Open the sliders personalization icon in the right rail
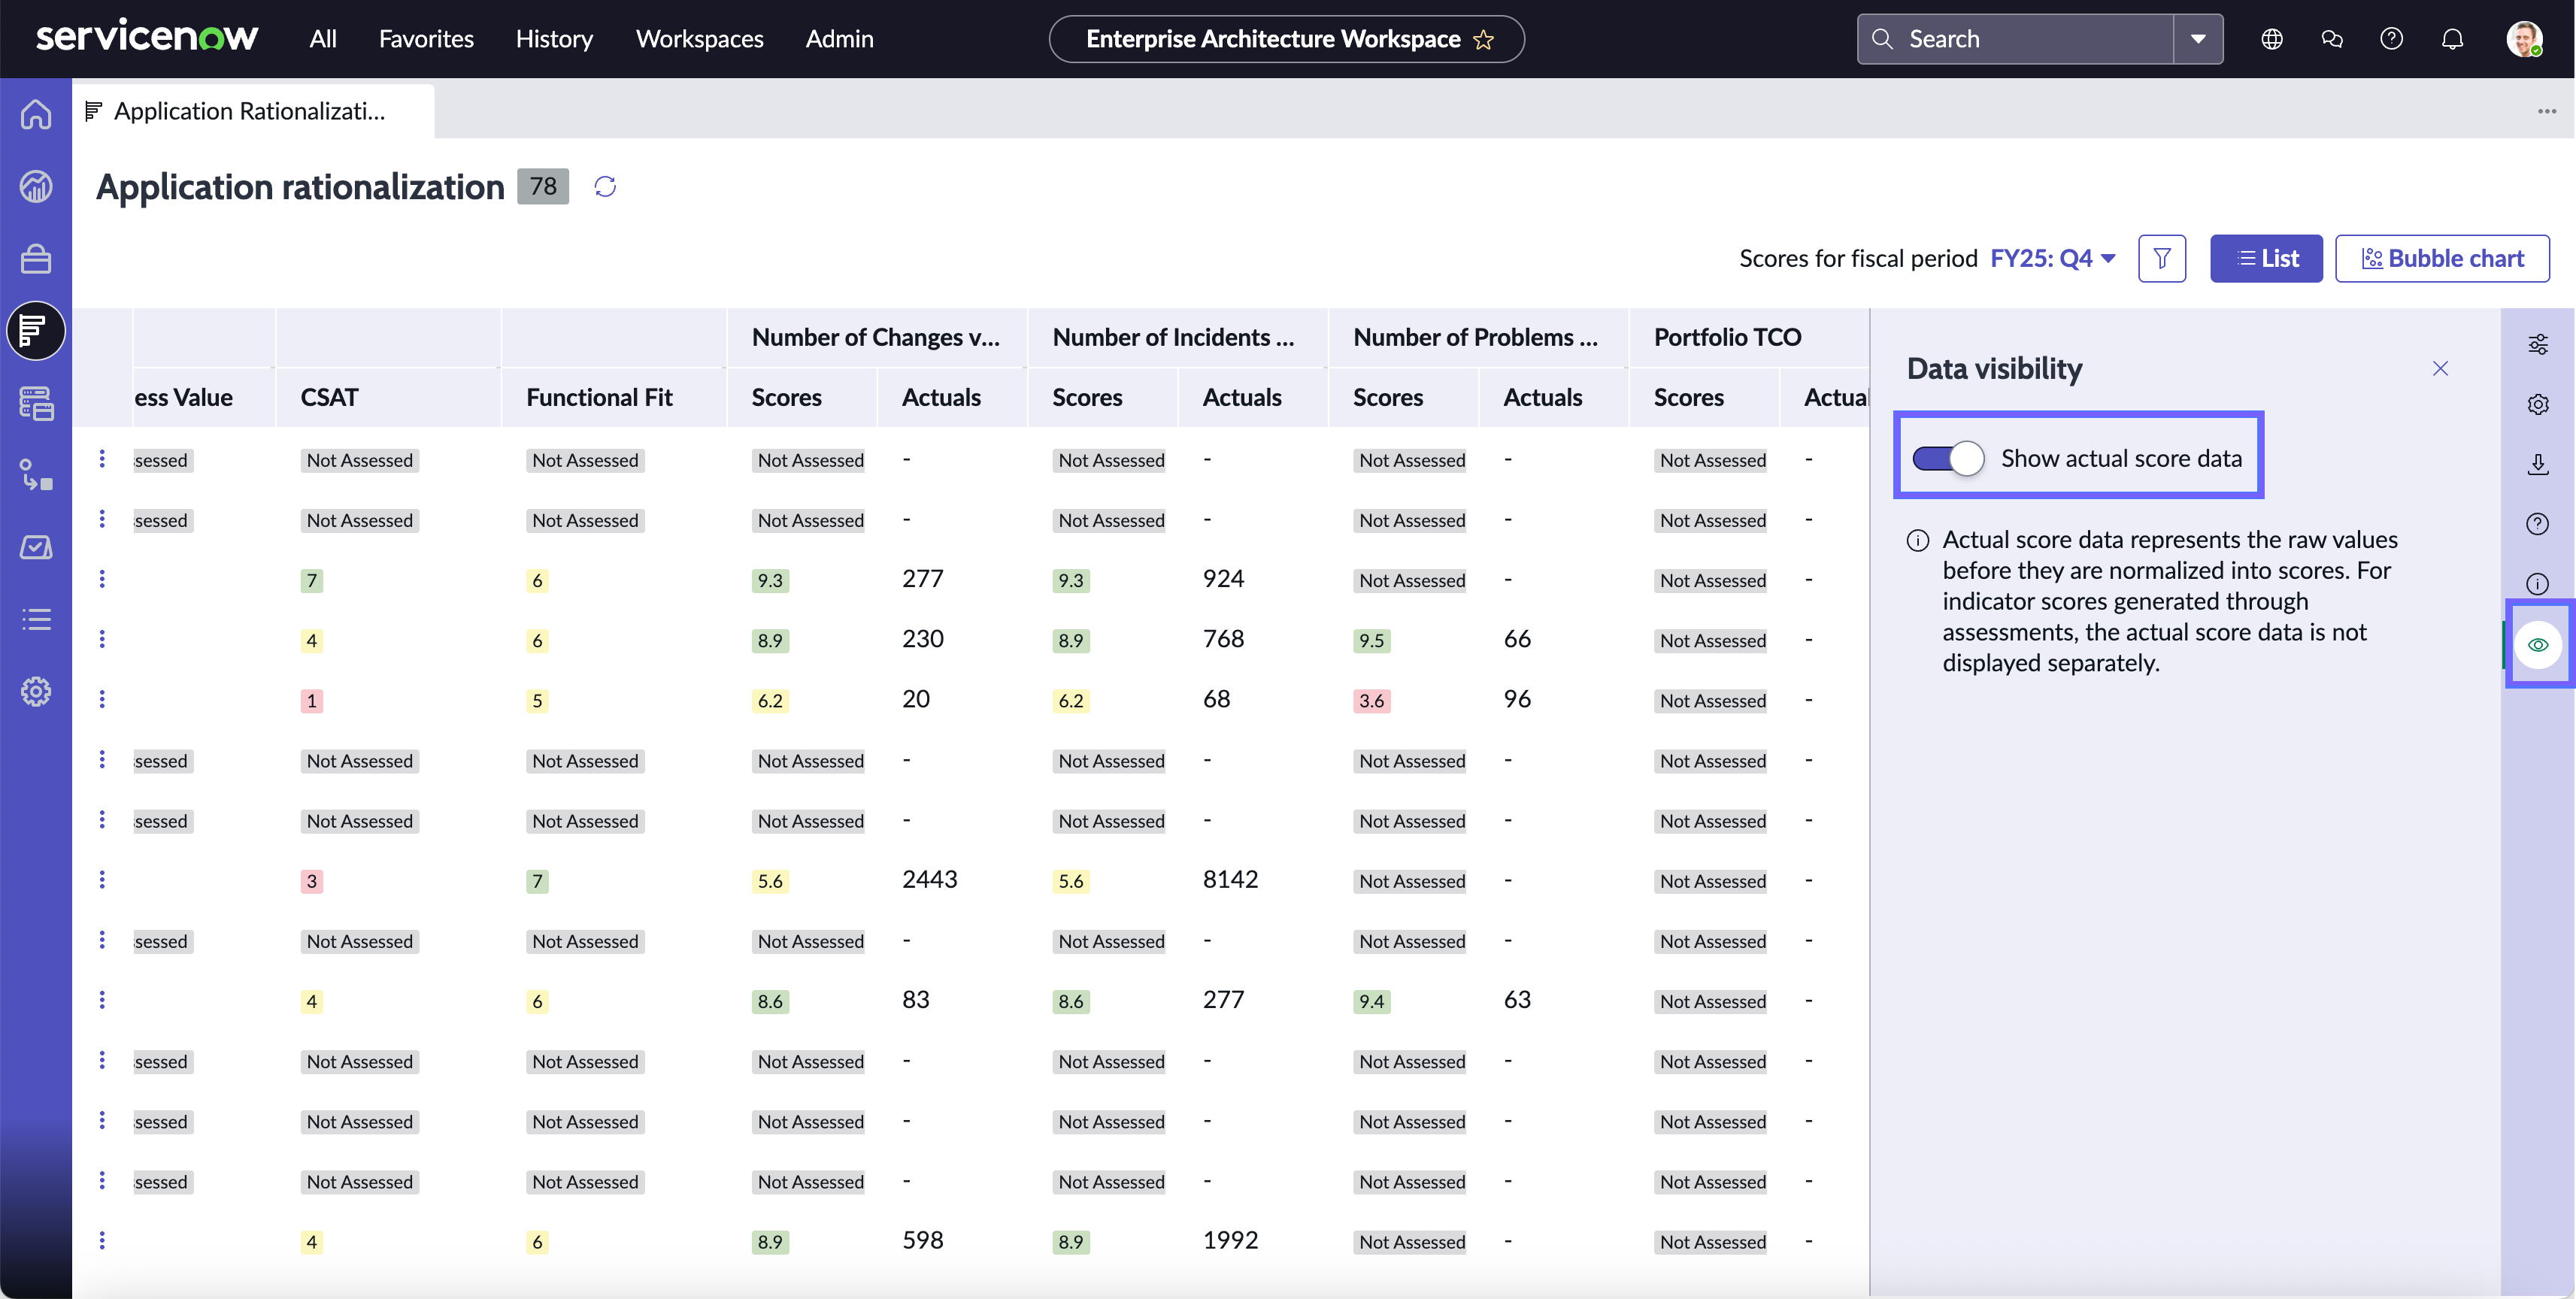Screen dimensions: 2576x1299 point(2538,344)
